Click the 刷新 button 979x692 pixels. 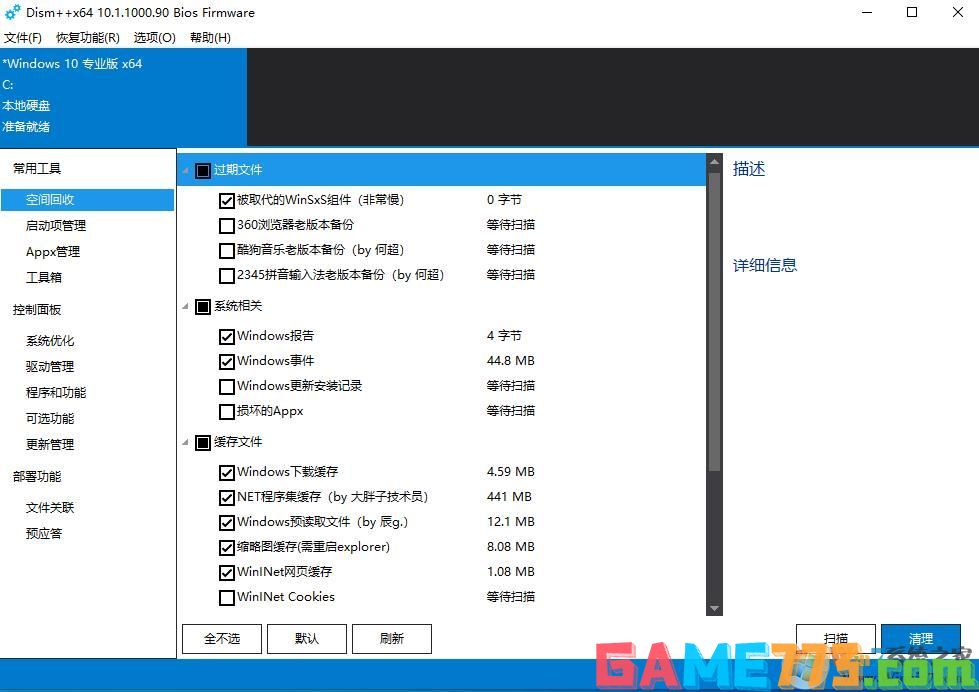point(391,639)
